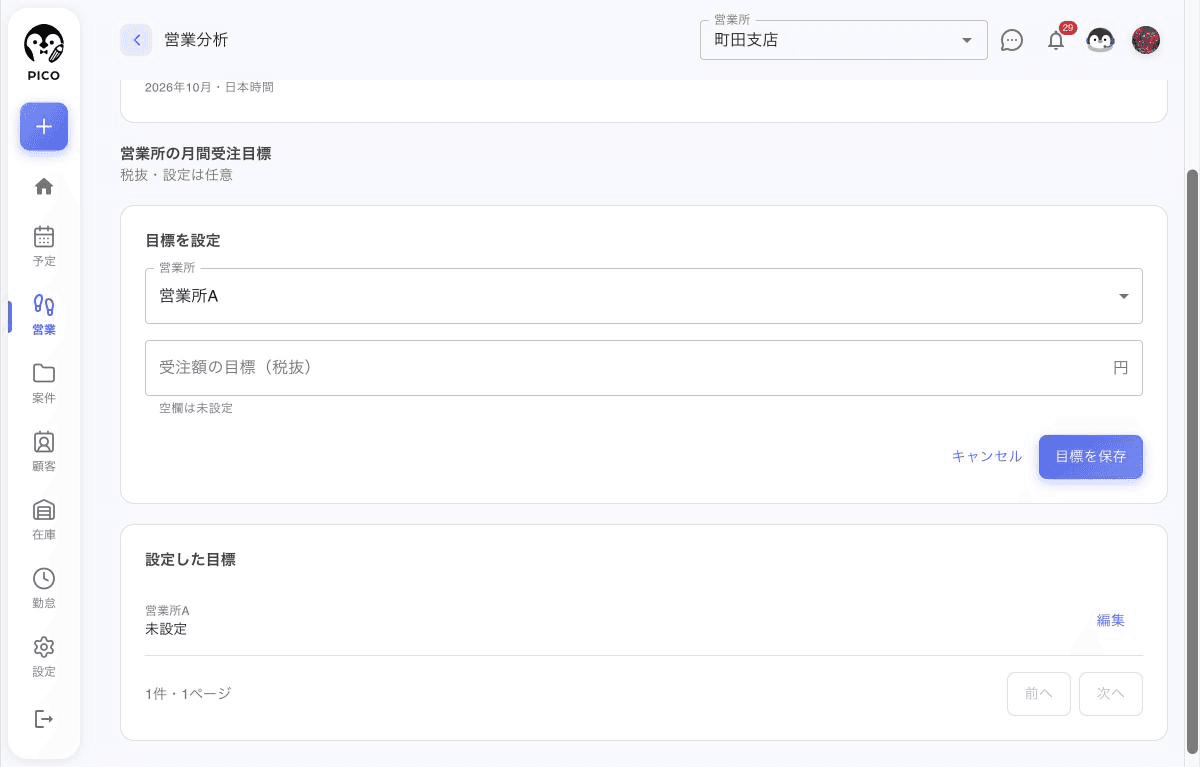Open the 設定 gear in sidebar
1200x767 pixels.
coord(44,656)
